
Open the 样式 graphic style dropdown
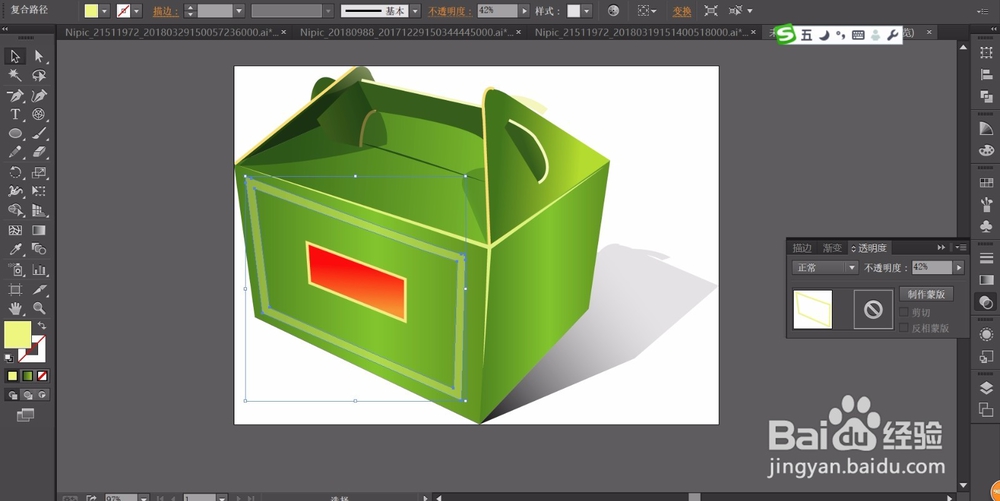click(587, 11)
